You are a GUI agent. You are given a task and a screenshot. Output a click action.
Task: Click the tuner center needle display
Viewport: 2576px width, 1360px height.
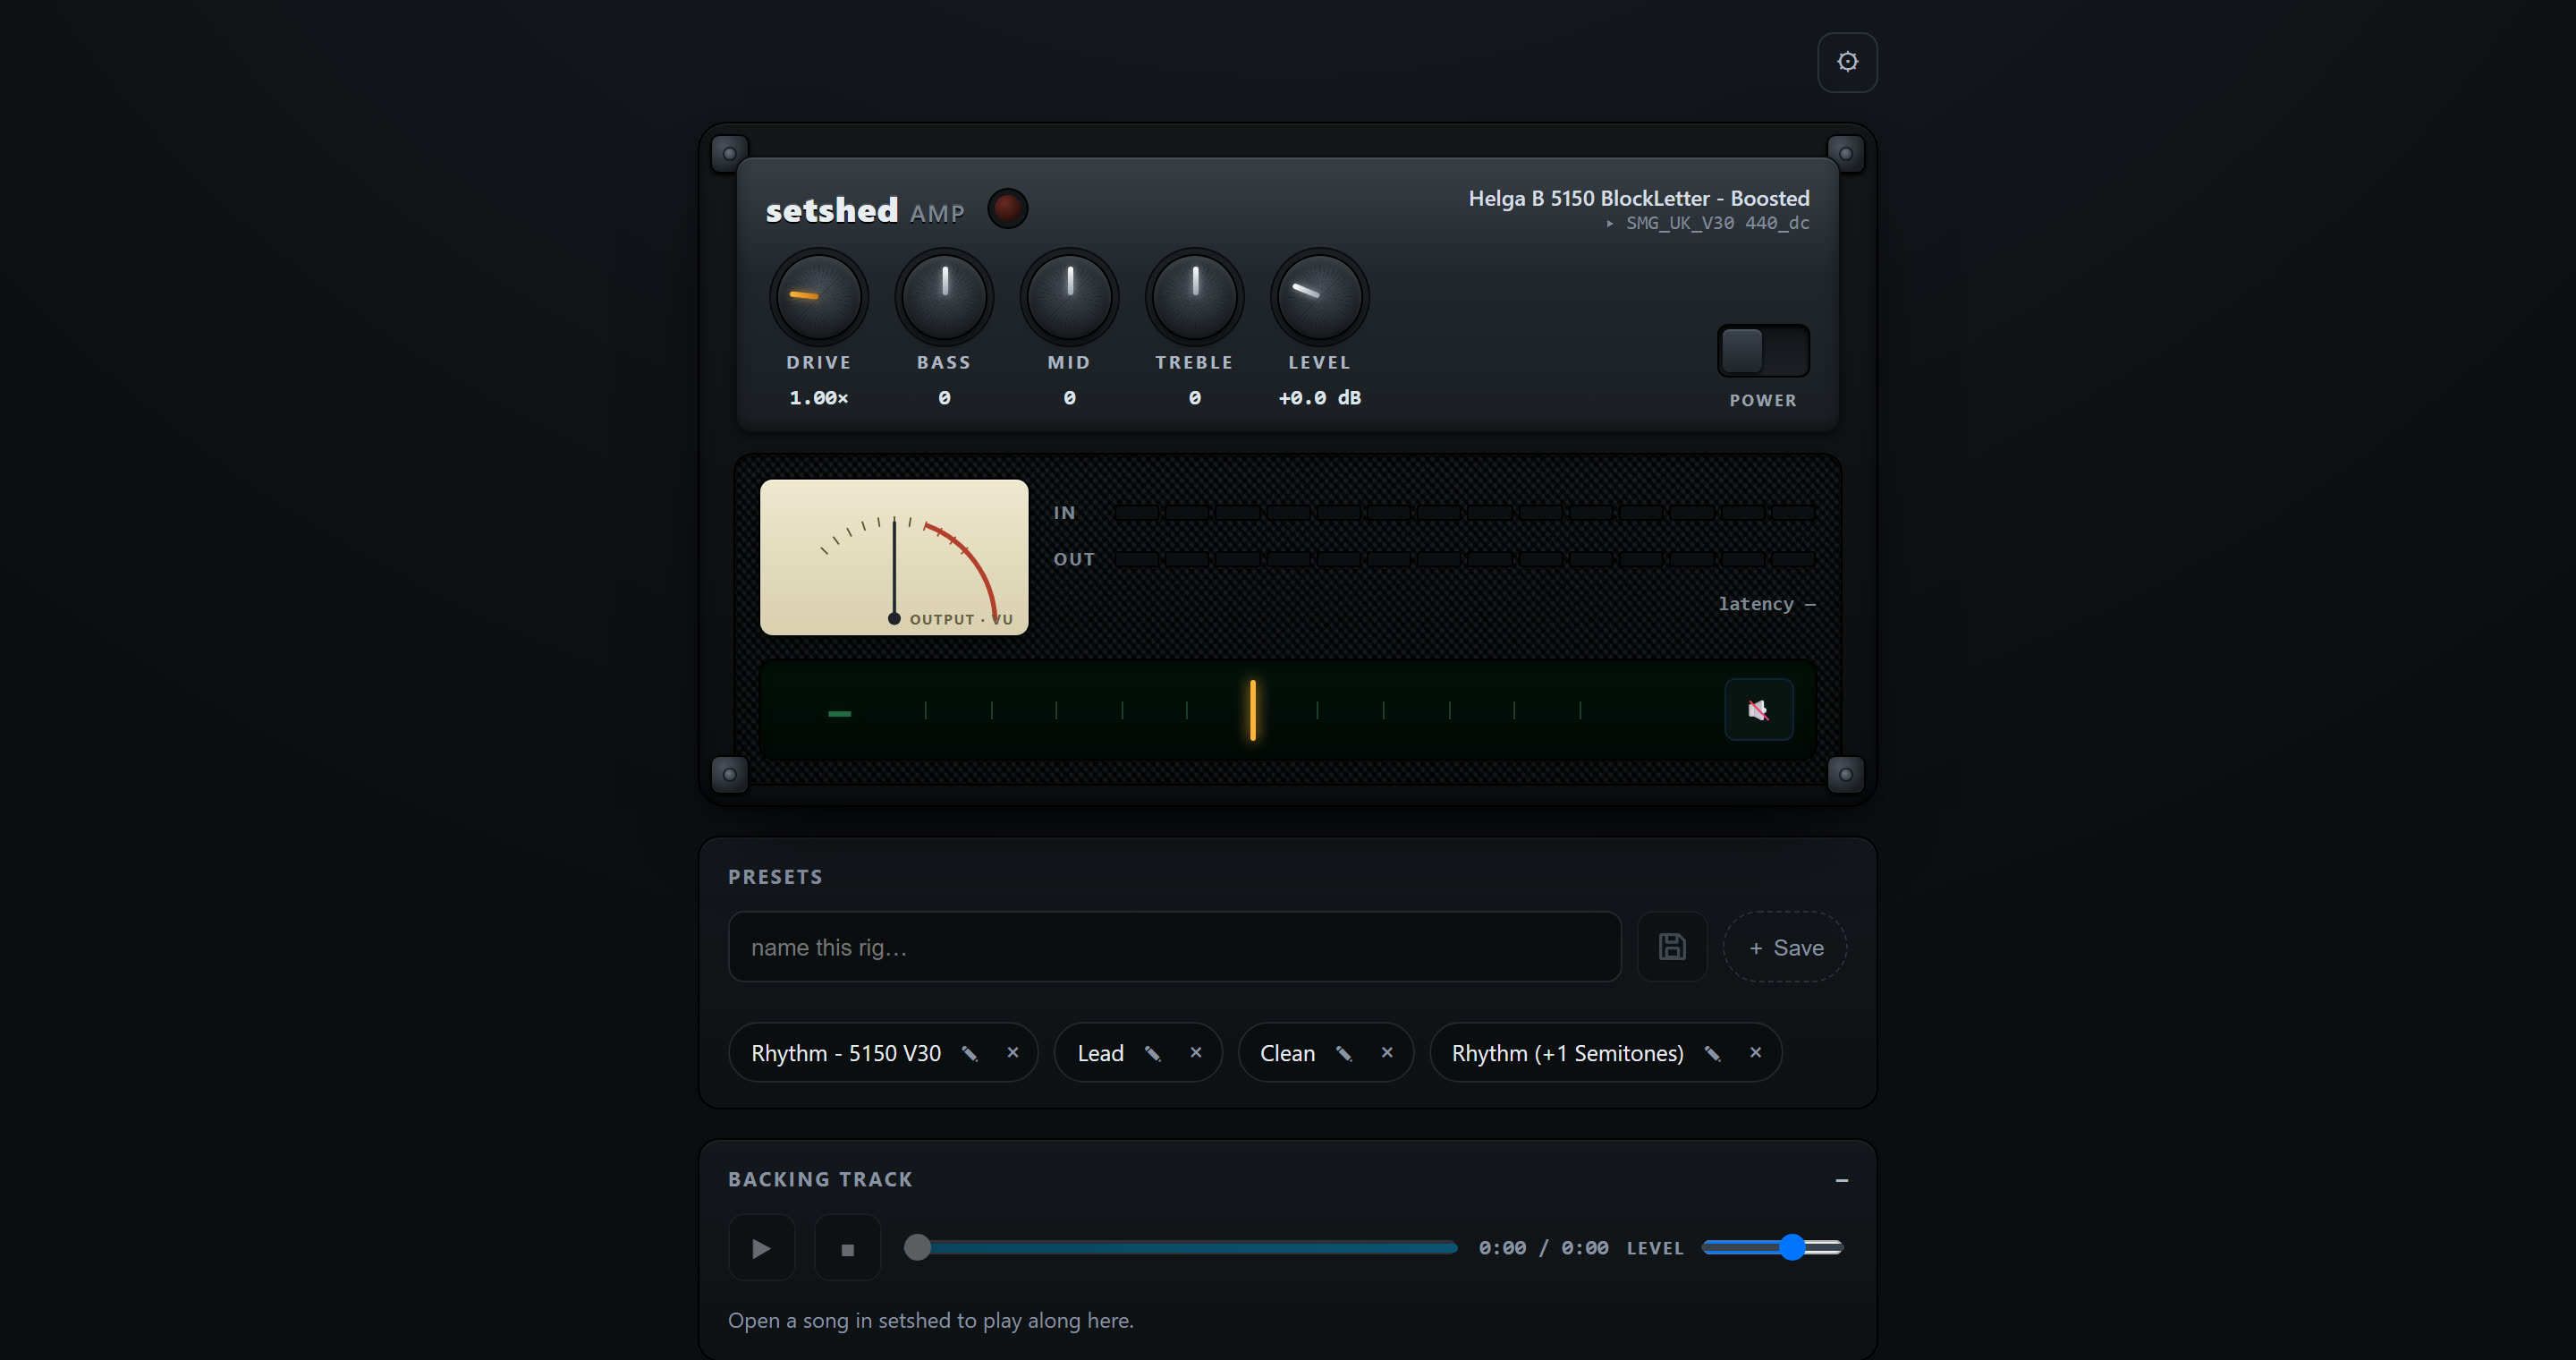(x=1252, y=710)
